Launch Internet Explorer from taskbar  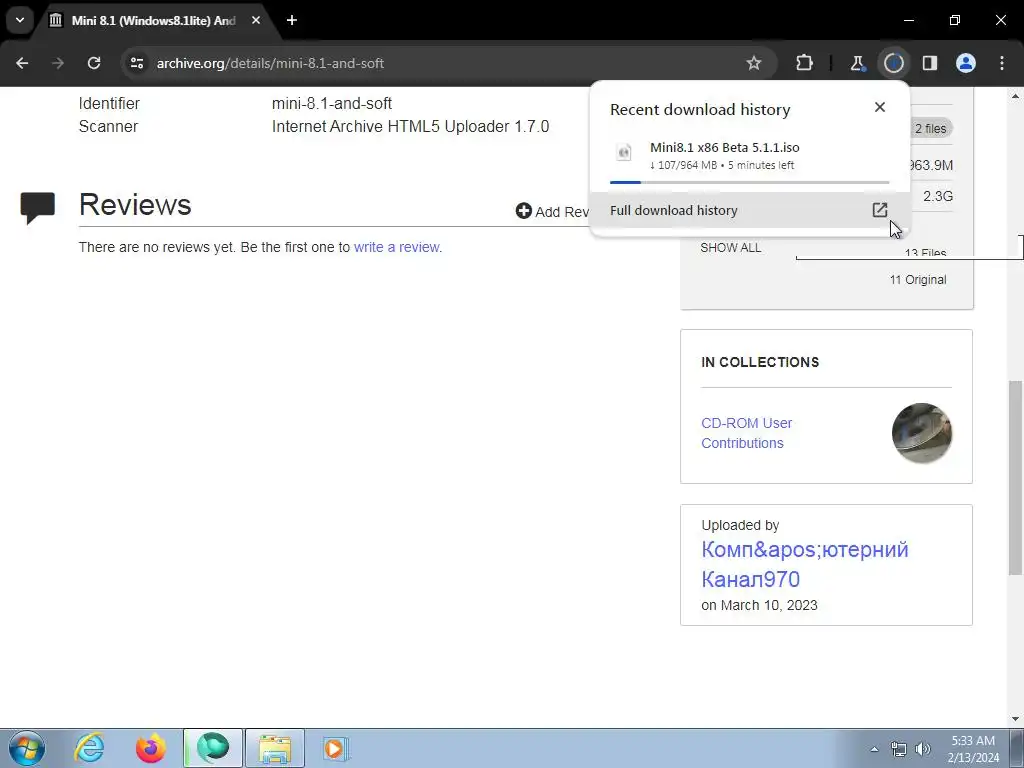click(89, 748)
